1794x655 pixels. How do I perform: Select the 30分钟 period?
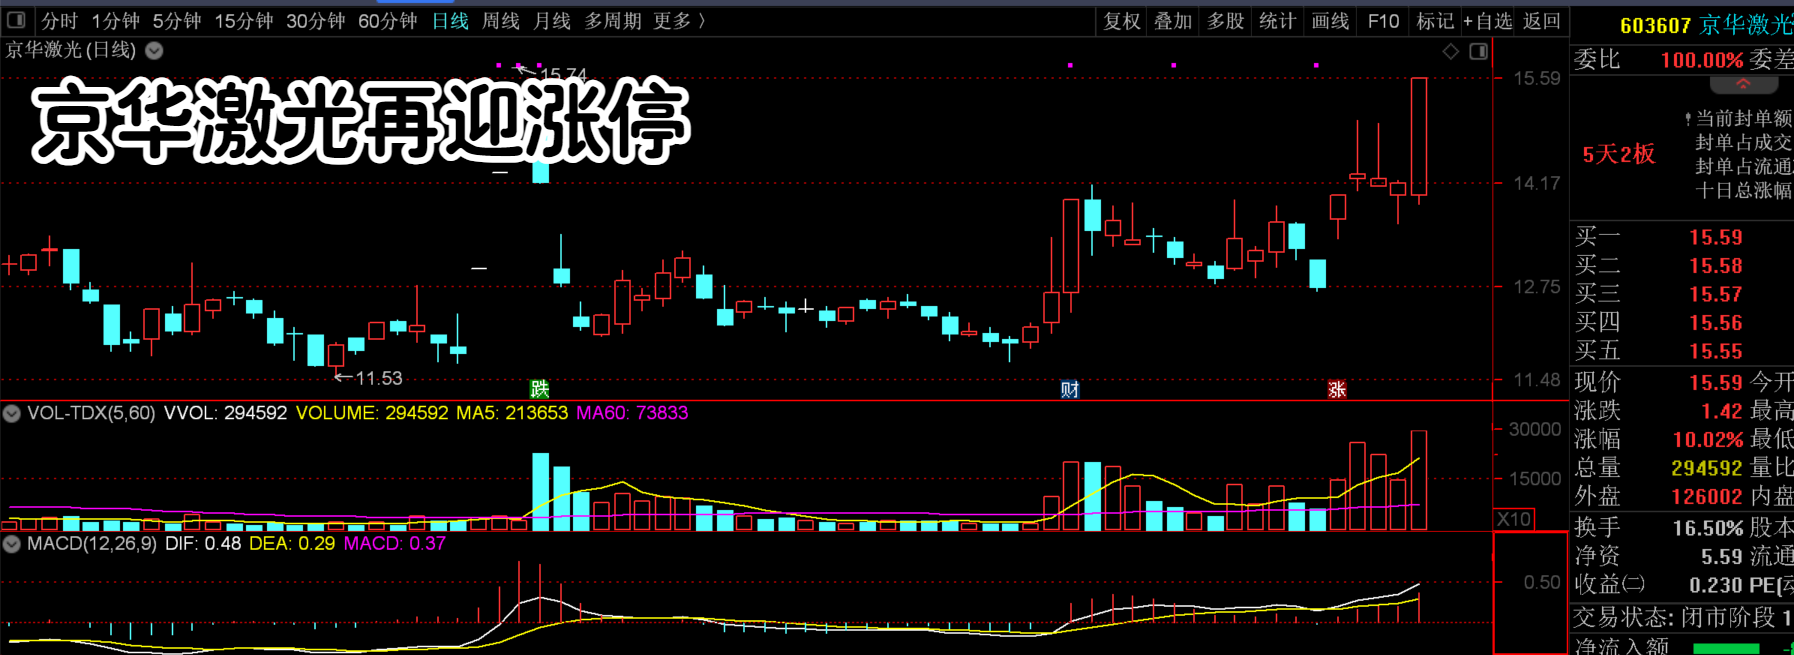point(316,21)
